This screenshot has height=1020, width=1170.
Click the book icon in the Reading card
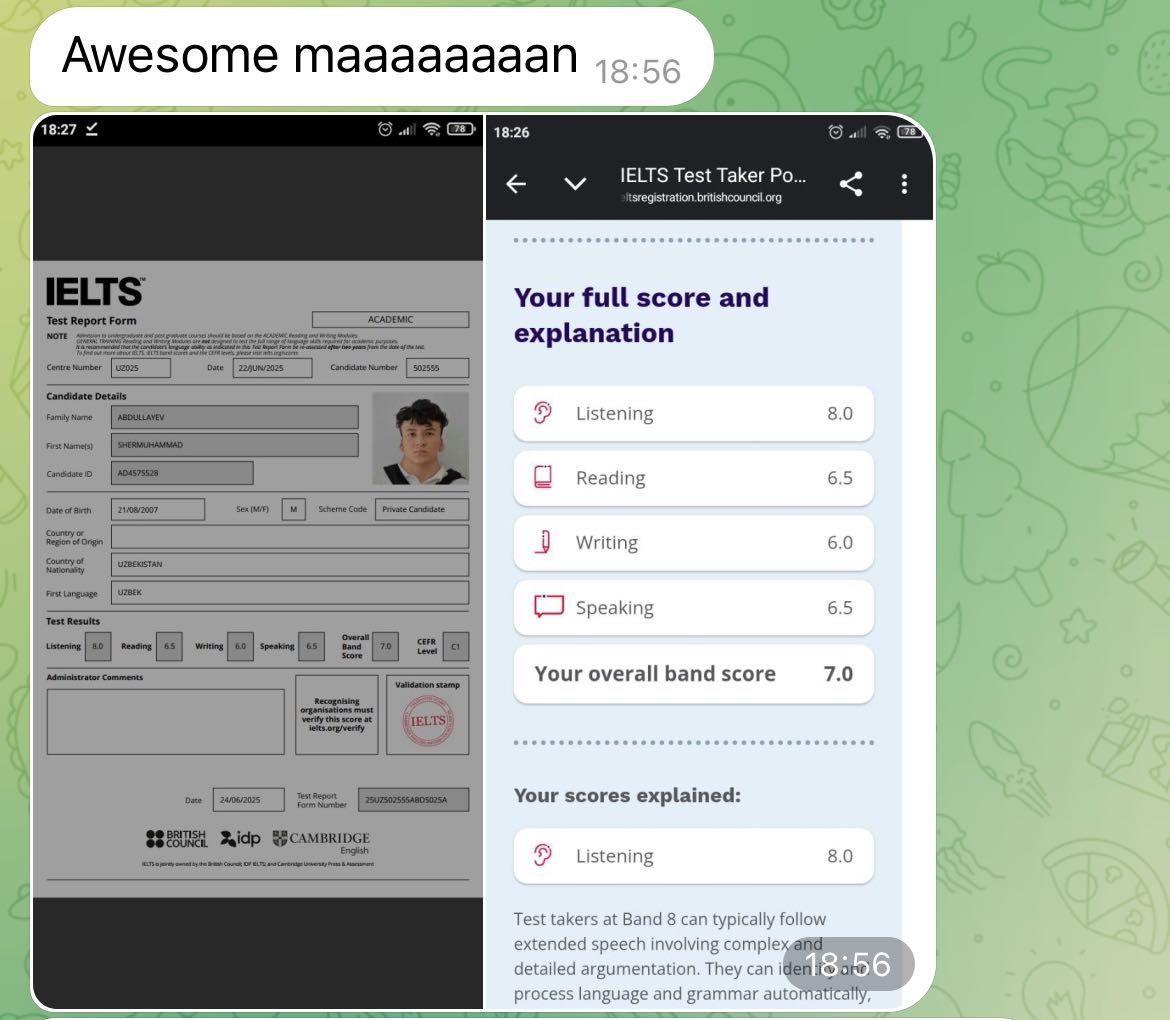[542, 477]
